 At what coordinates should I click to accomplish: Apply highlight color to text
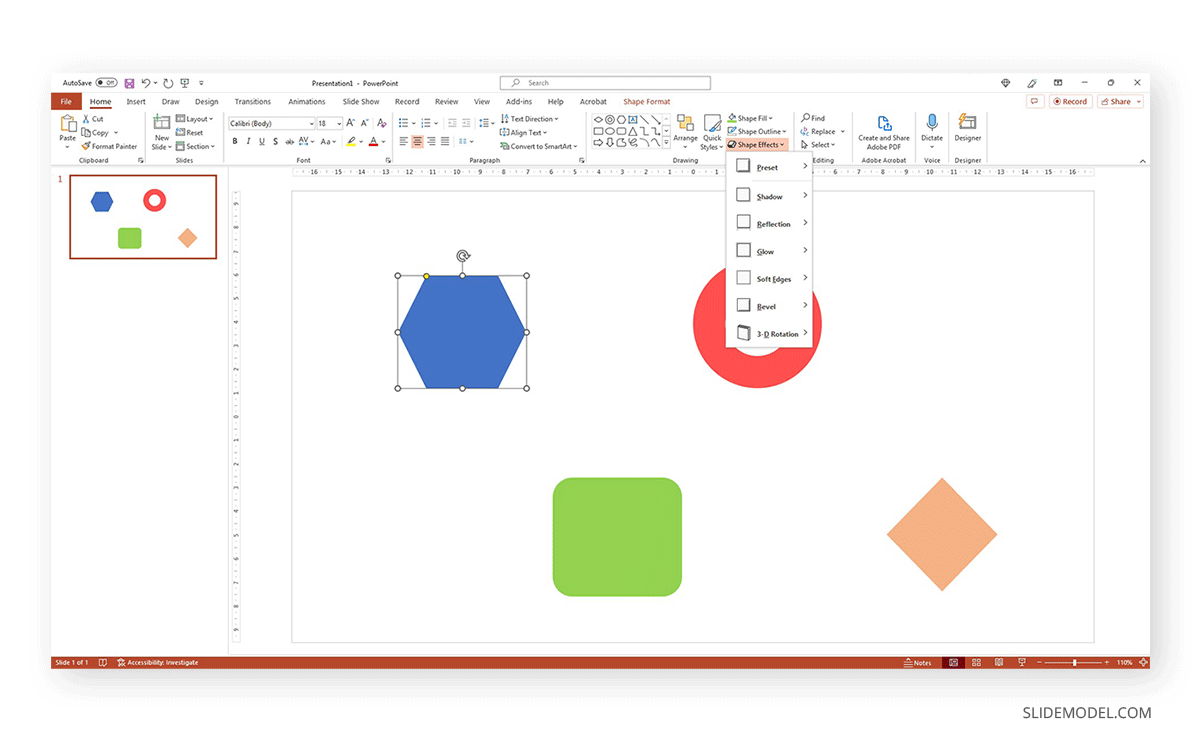pos(352,141)
